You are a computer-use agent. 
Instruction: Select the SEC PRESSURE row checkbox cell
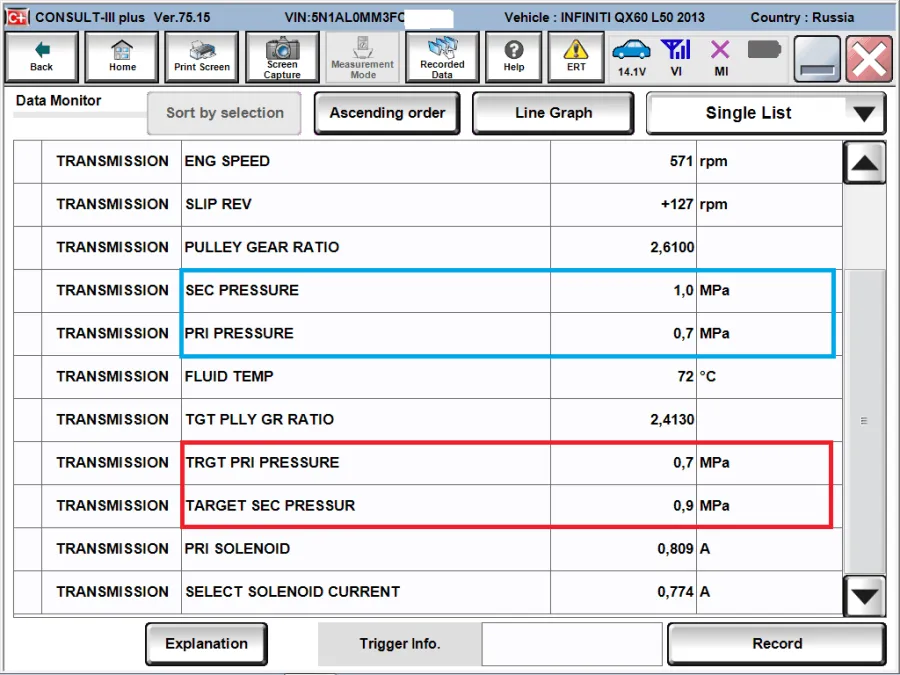click(x=28, y=291)
